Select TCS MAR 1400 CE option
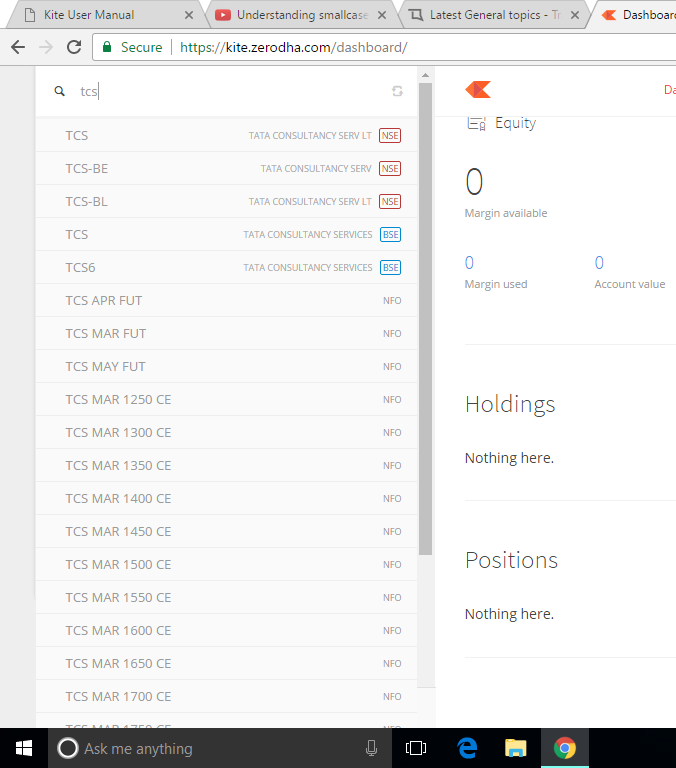The width and height of the screenshot is (676, 768). (x=226, y=498)
